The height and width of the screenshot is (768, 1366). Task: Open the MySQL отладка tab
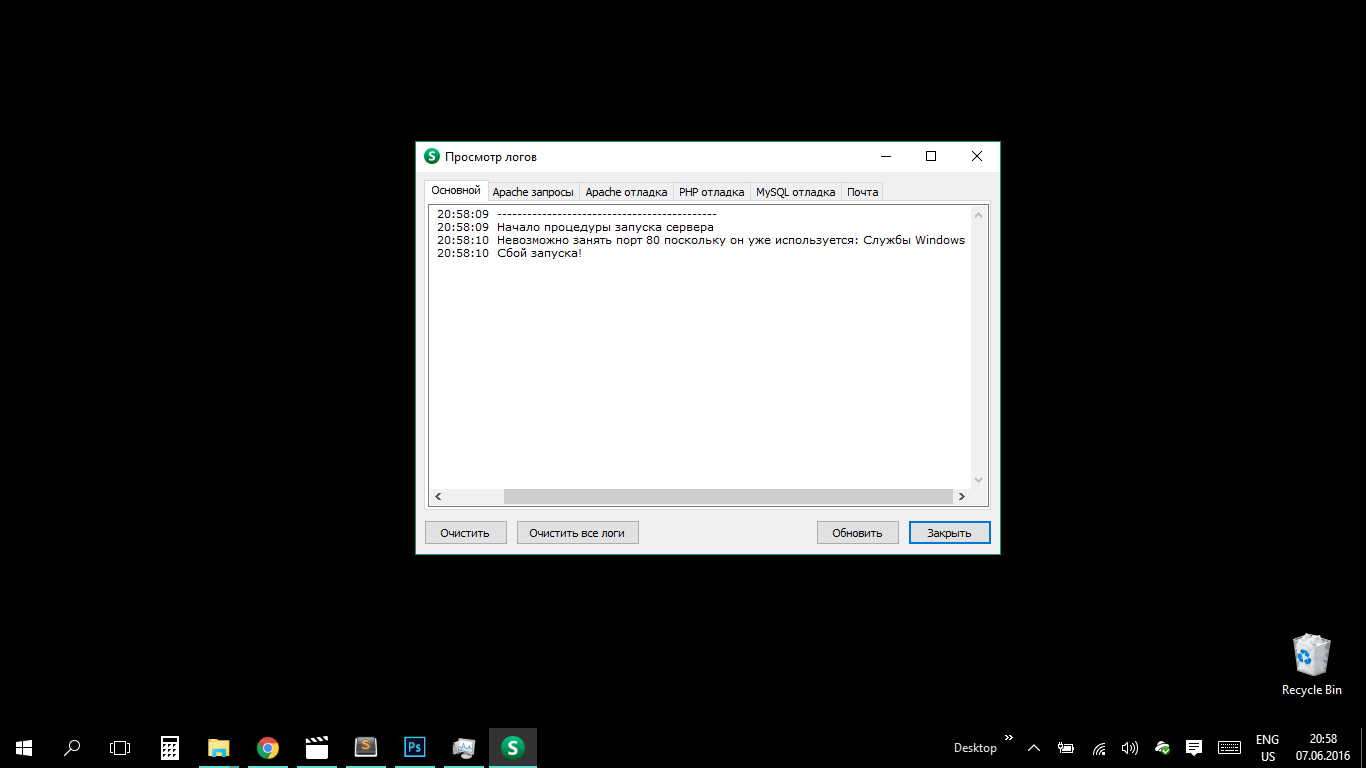(x=795, y=192)
